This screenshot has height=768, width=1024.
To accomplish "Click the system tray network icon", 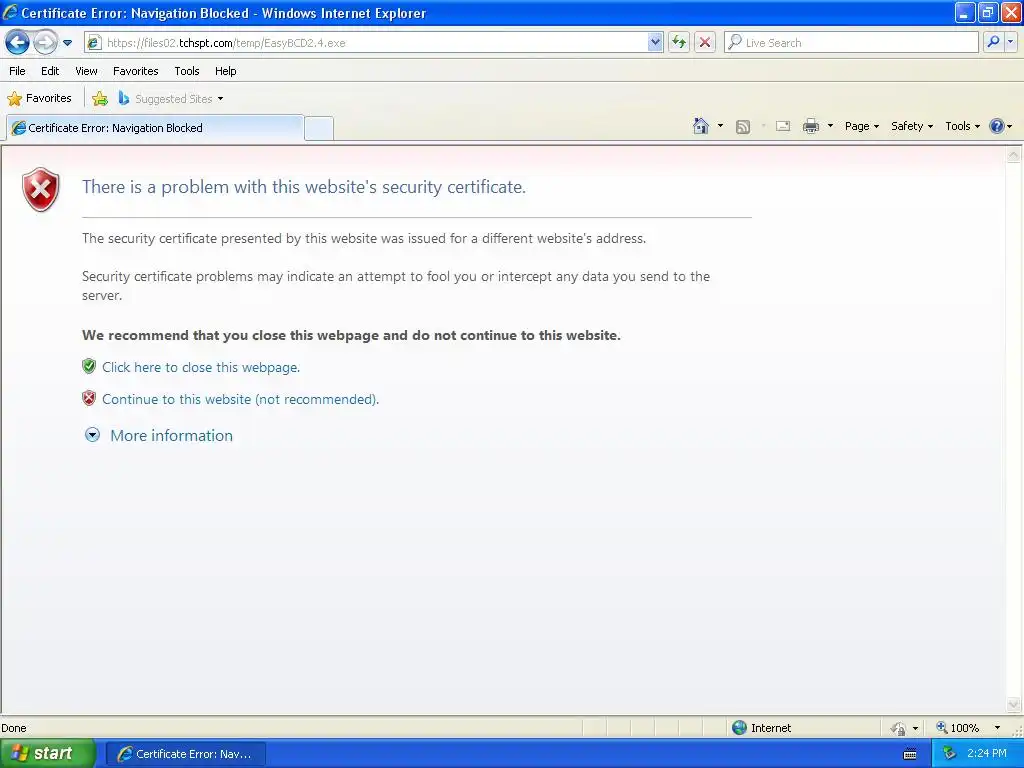I will coord(949,754).
